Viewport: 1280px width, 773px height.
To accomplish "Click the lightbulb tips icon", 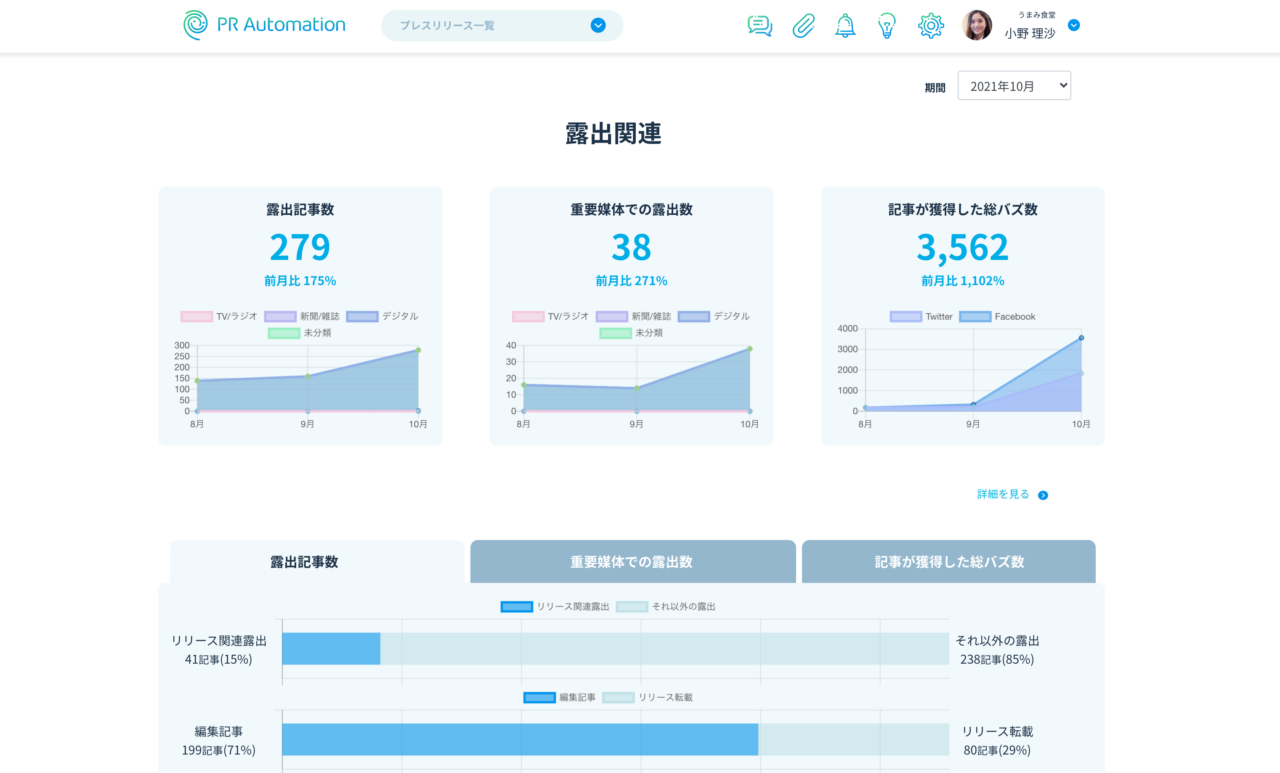I will 887,26.
